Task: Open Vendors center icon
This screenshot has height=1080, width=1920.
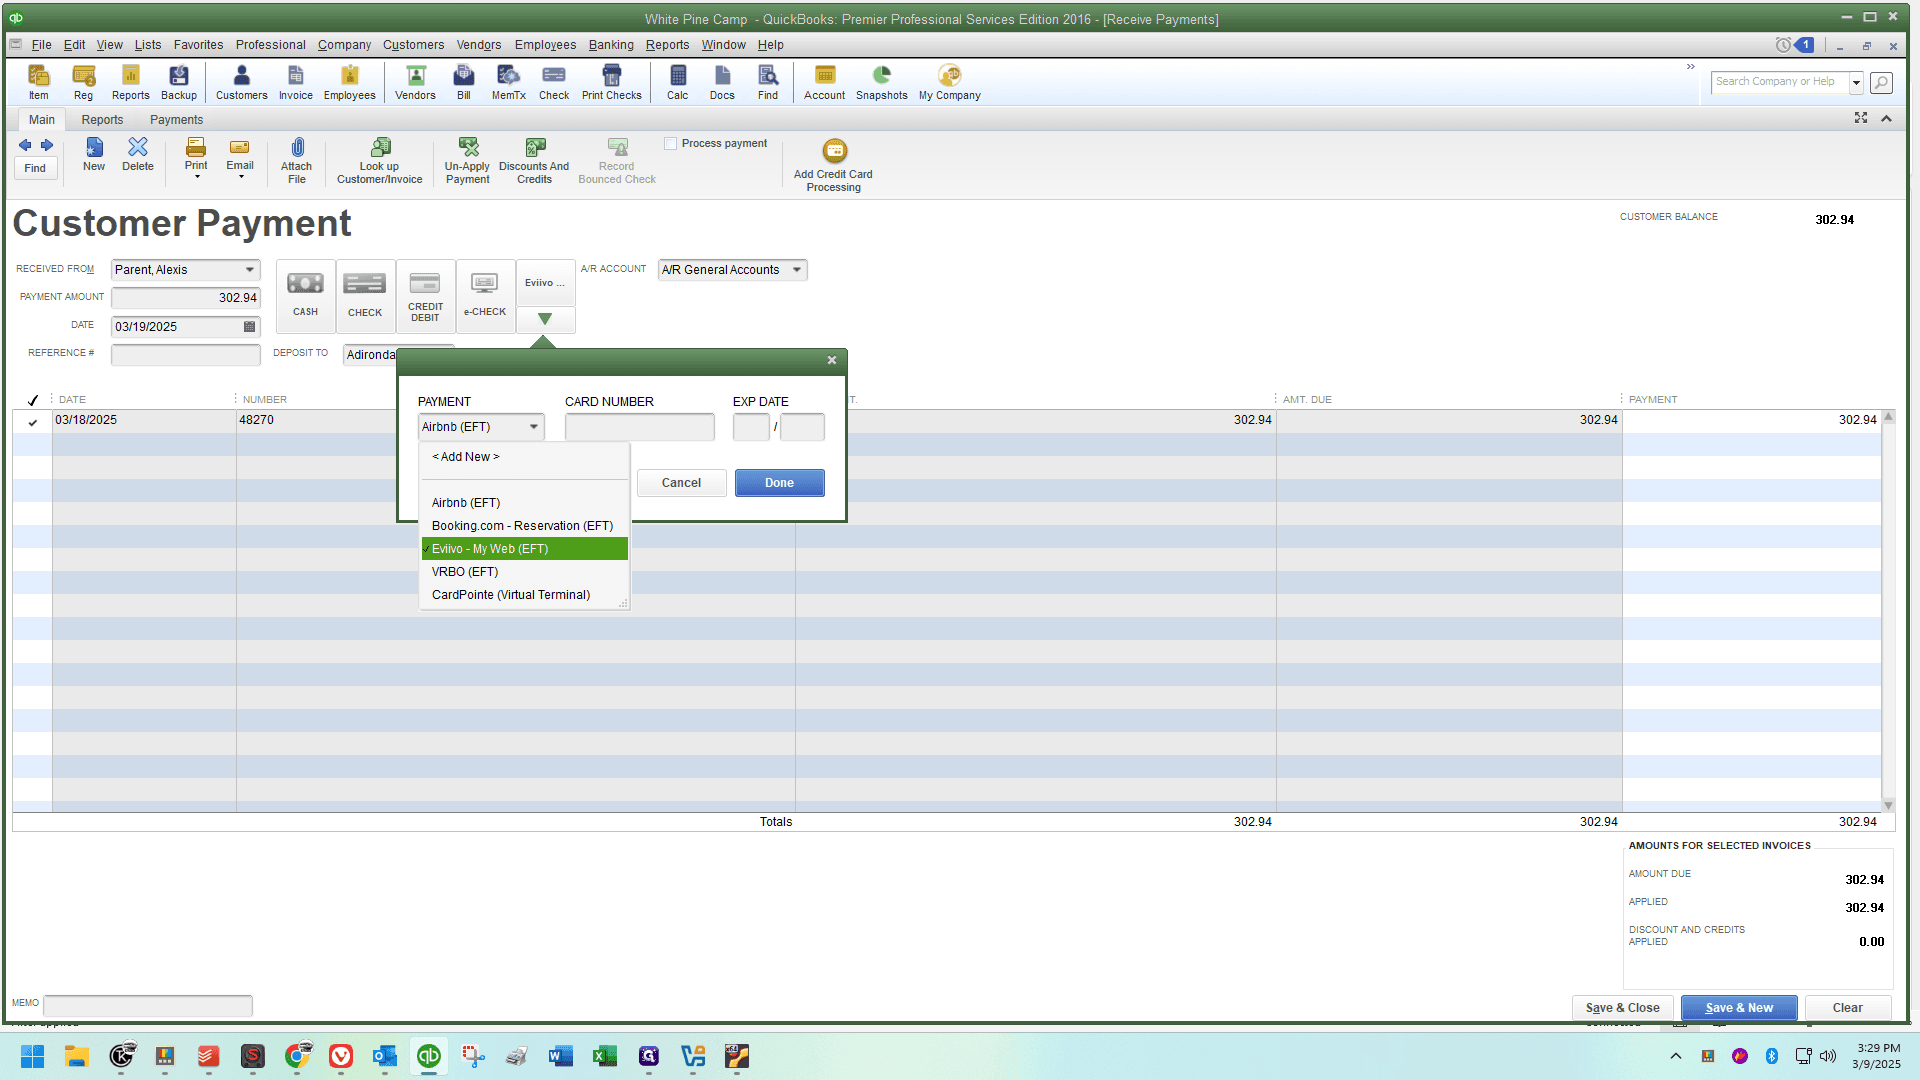Action: 415,82
